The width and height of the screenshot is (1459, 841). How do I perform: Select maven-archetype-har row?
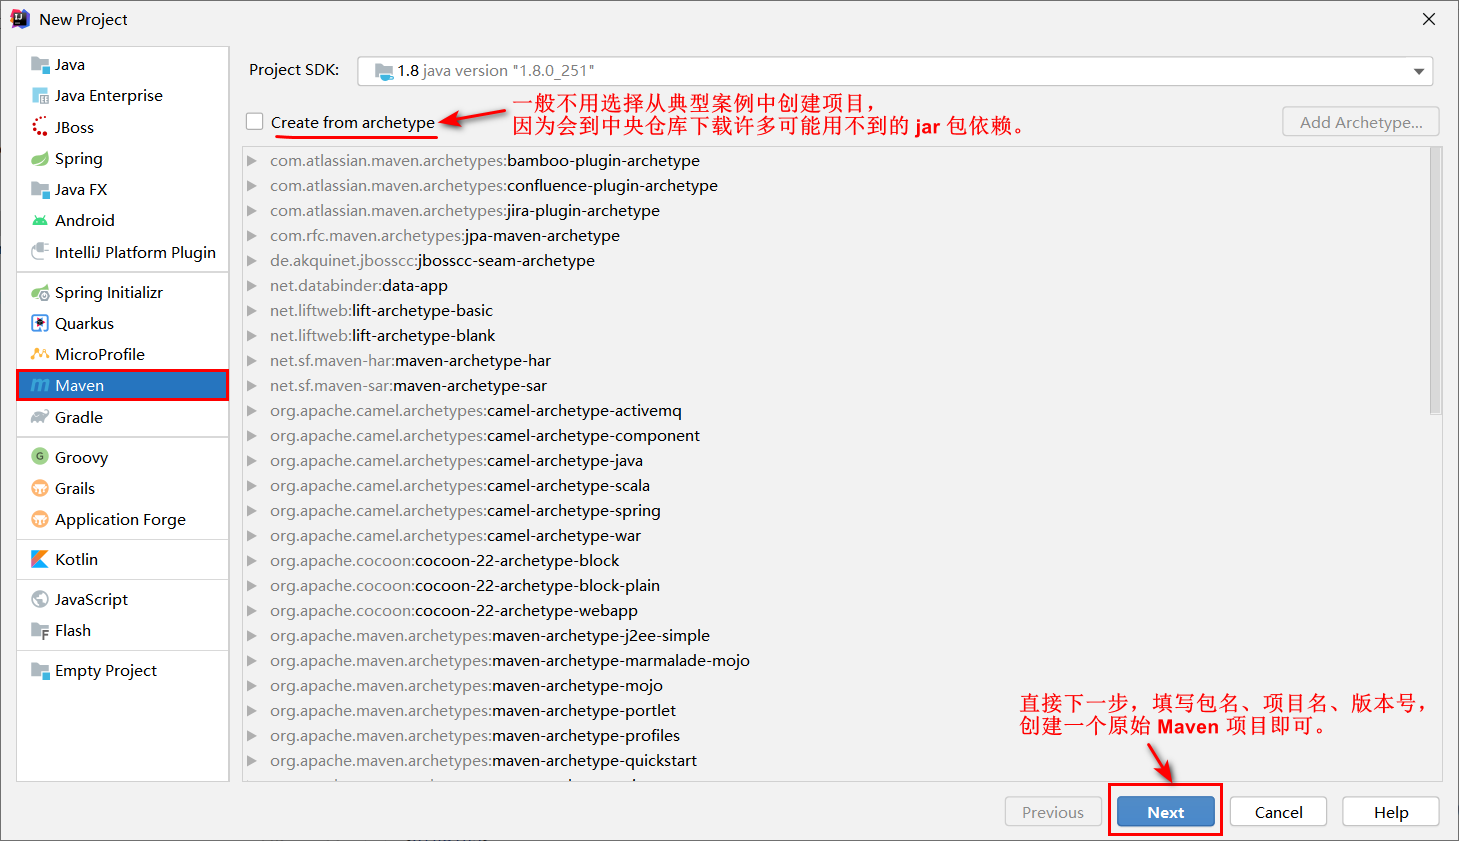[836, 360]
